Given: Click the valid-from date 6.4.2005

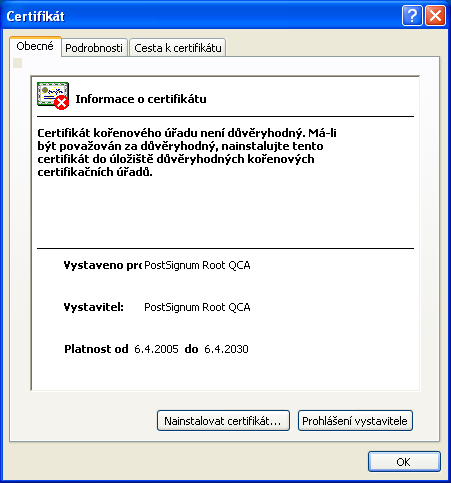Looking at the screenshot, I should tap(156, 349).
